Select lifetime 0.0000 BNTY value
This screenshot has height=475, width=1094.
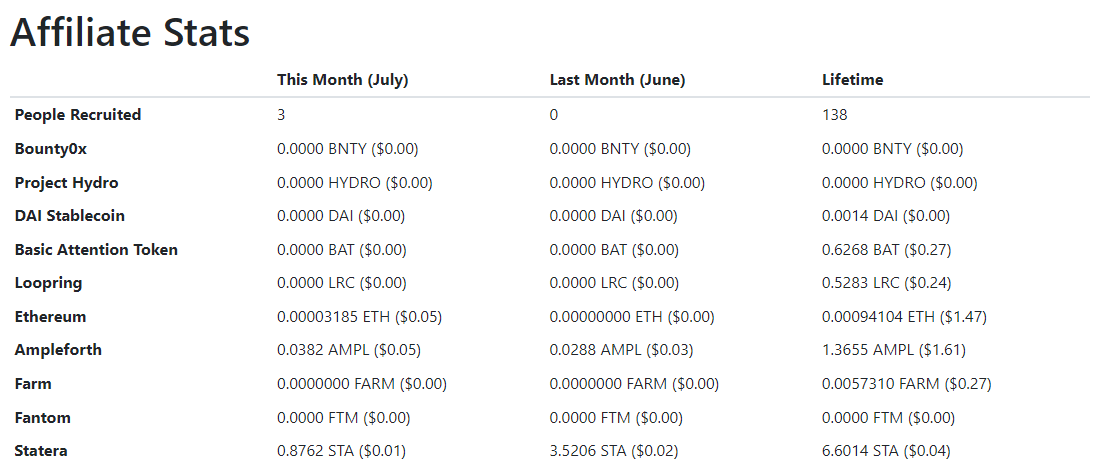(x=892, y=149)
